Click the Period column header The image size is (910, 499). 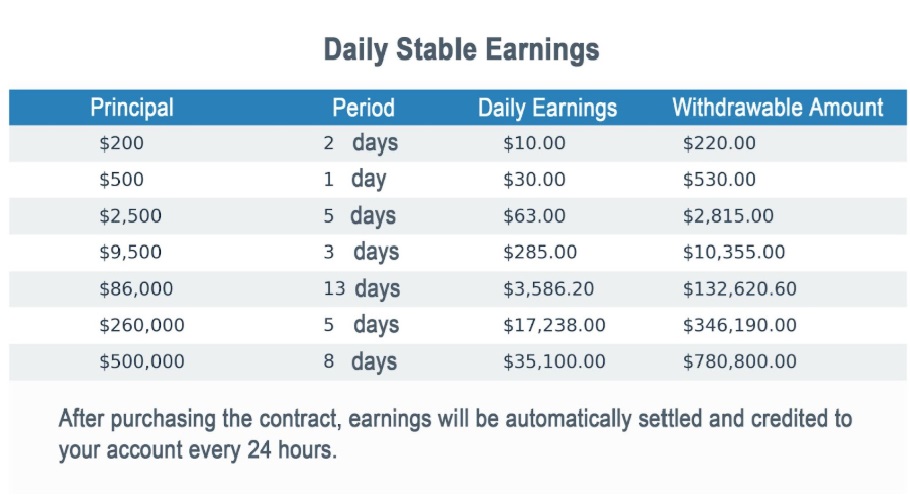pyautogui.click(x=363, y=107)
